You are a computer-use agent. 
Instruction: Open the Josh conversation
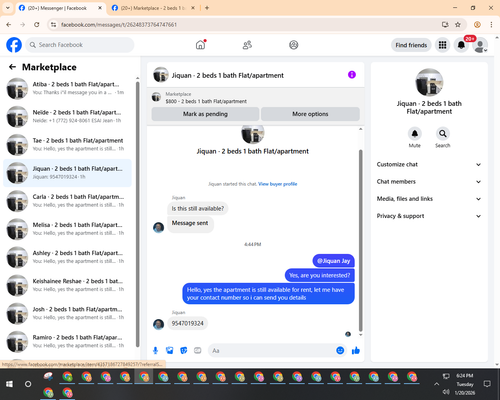68,313
